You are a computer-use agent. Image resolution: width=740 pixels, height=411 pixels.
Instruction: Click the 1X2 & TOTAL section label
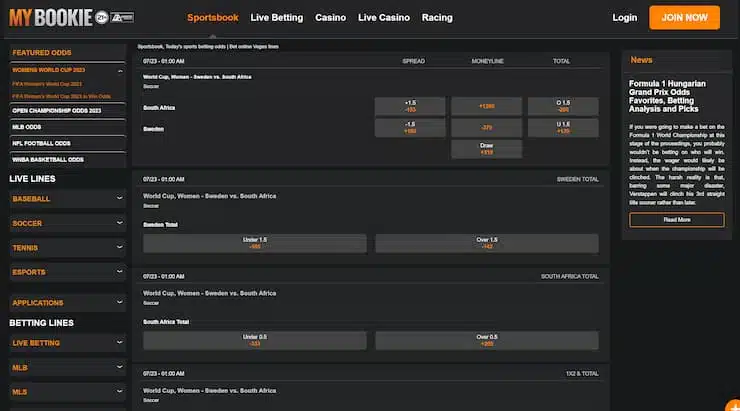(x=582, y=374)
